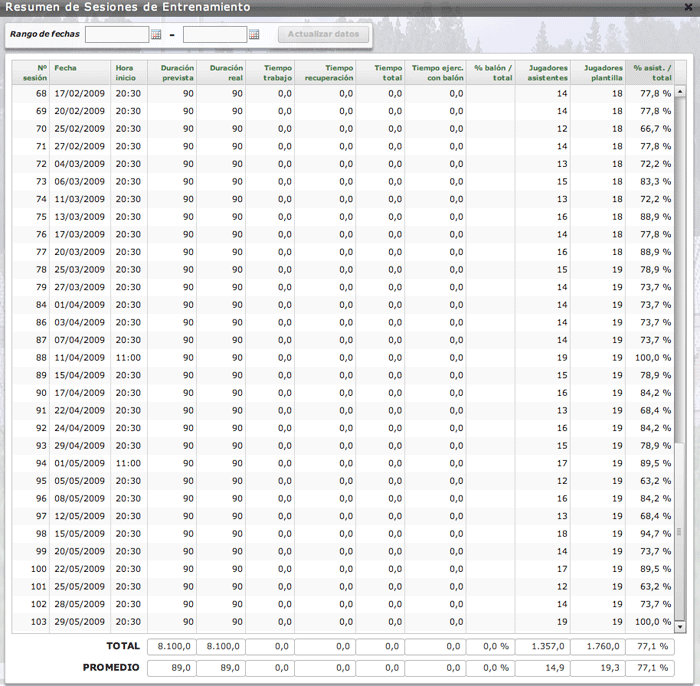This screenshot has height=686, width=700.
Task: Click the vertical scrollbar thumb
Action: pyautogui.click(x=680, y=531)
